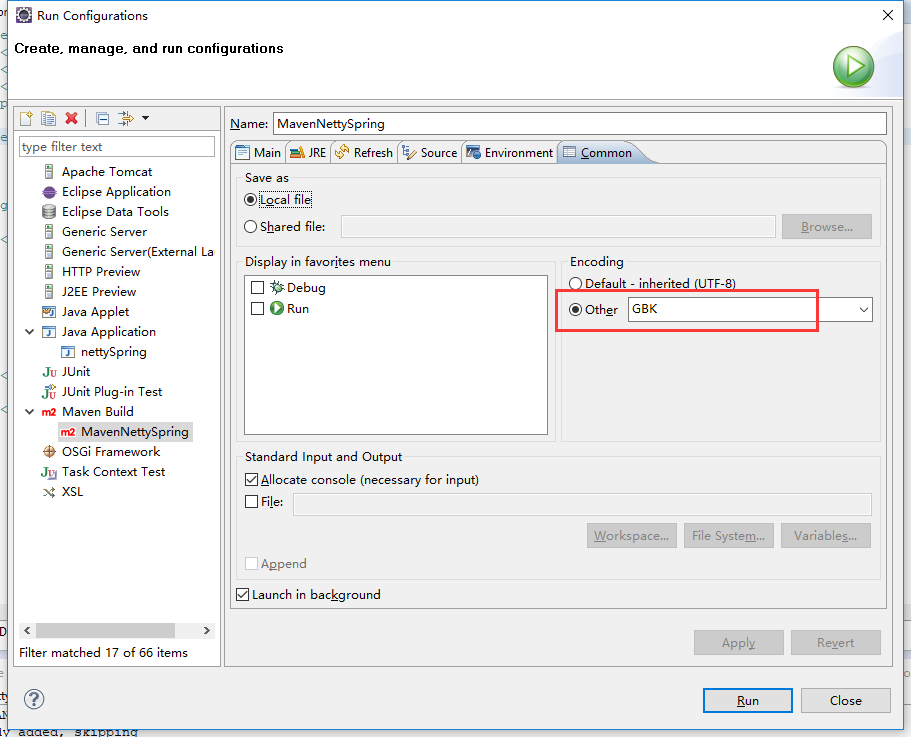Screen dimensions: 911x737
Task: Collapse all entries in the configuration tree
Action: tap(101, 118)
